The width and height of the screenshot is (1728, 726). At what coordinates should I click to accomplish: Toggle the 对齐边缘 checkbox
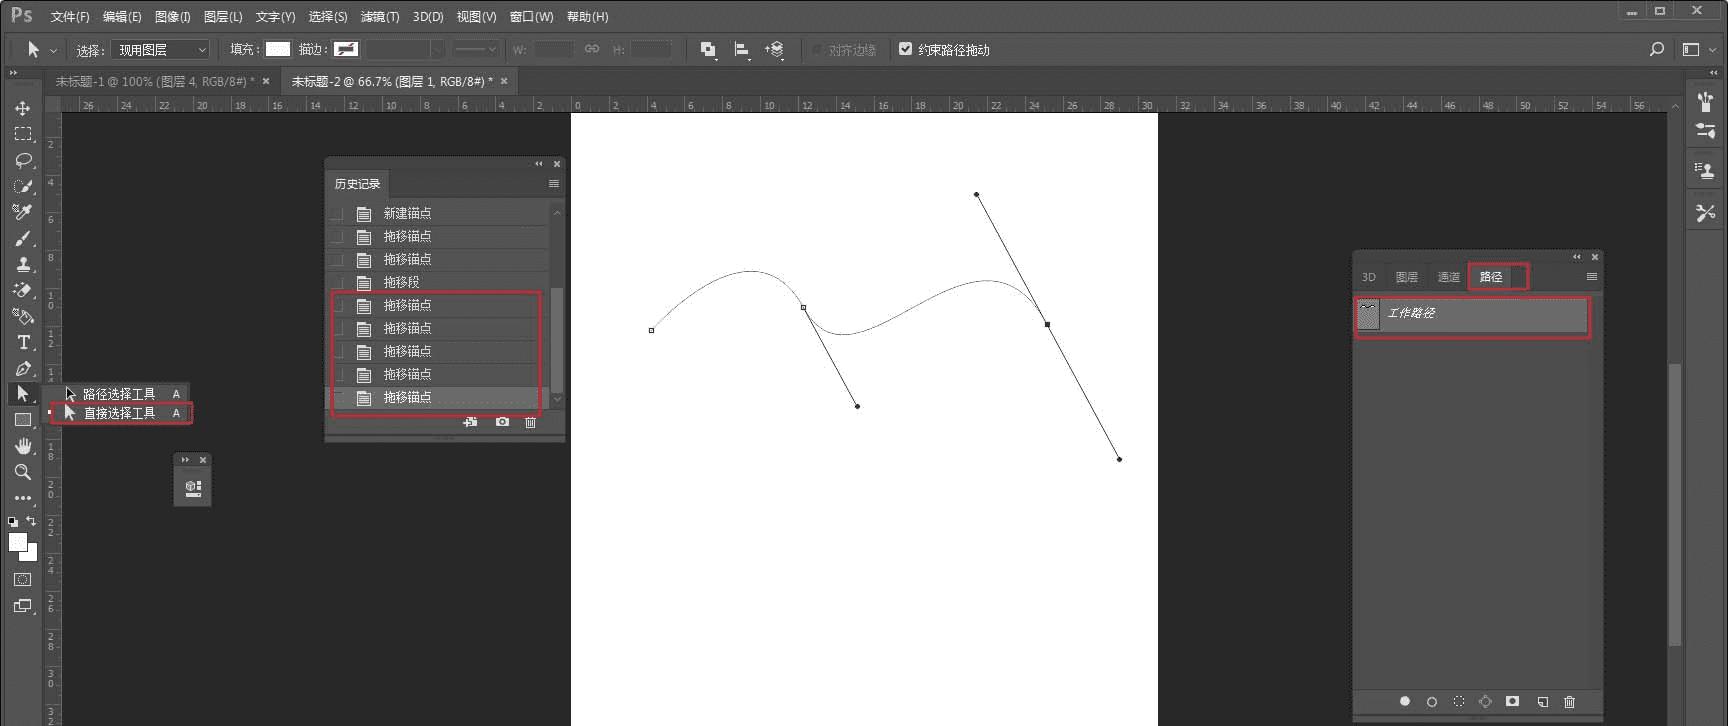coord(817,49)
